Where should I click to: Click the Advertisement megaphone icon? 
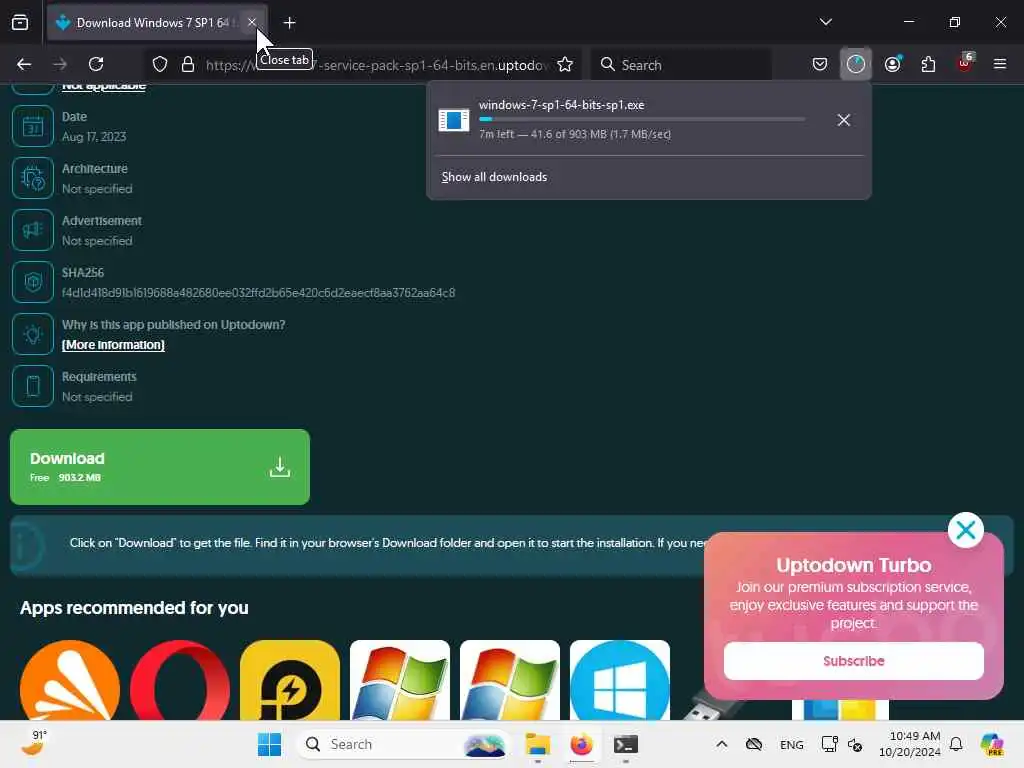33,230
